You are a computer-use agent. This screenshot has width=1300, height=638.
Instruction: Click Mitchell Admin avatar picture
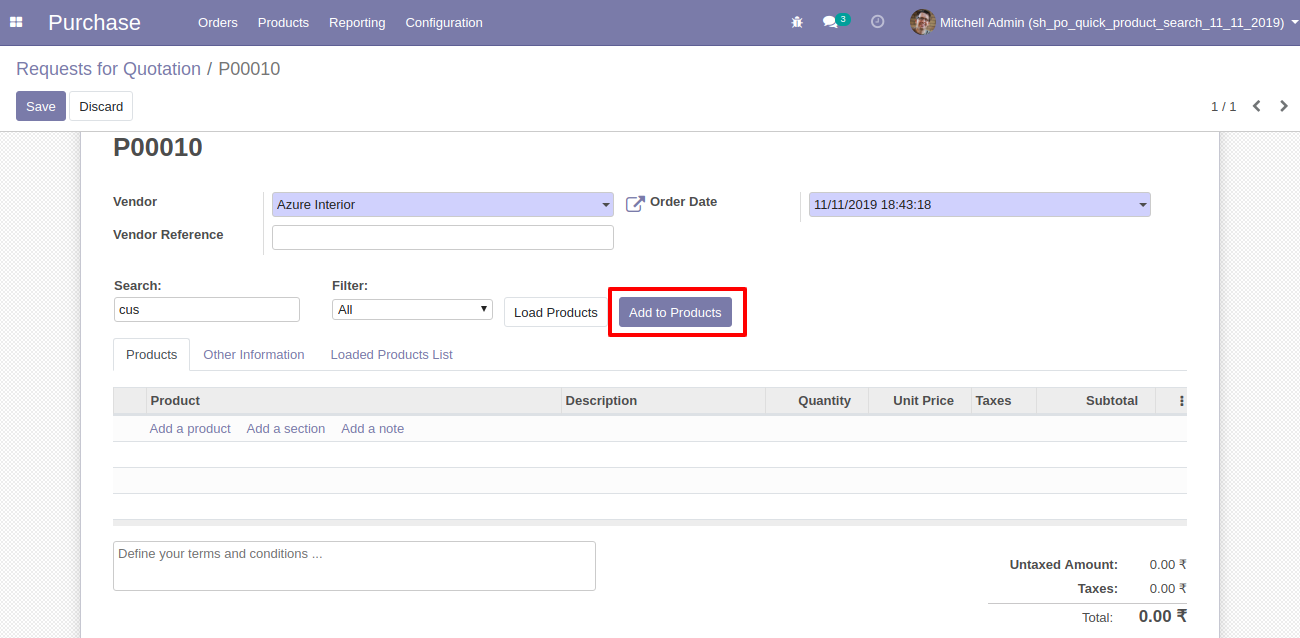922,22
